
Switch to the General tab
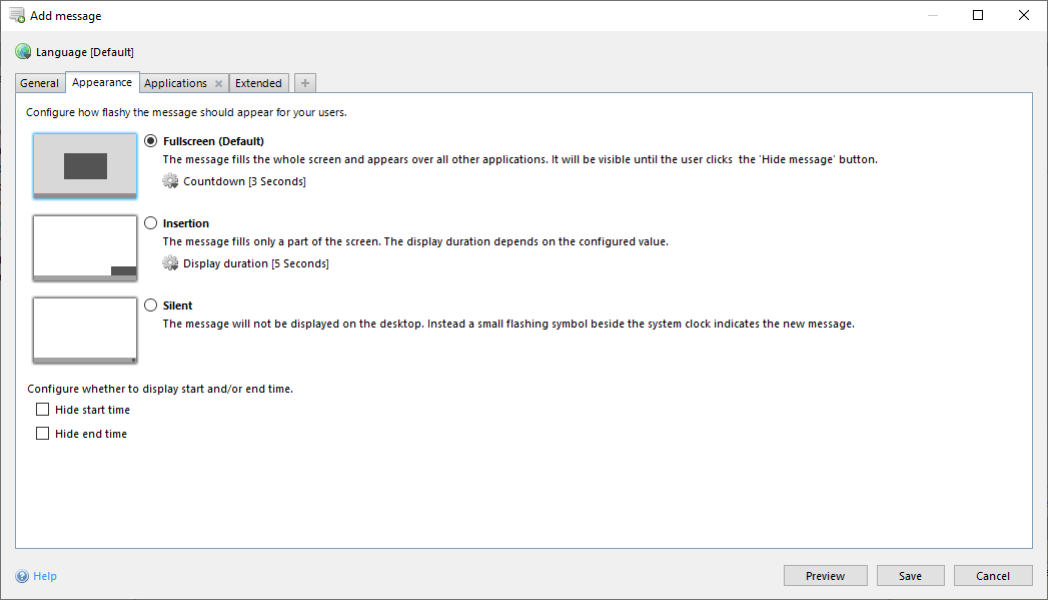click(x=39, y=83)
